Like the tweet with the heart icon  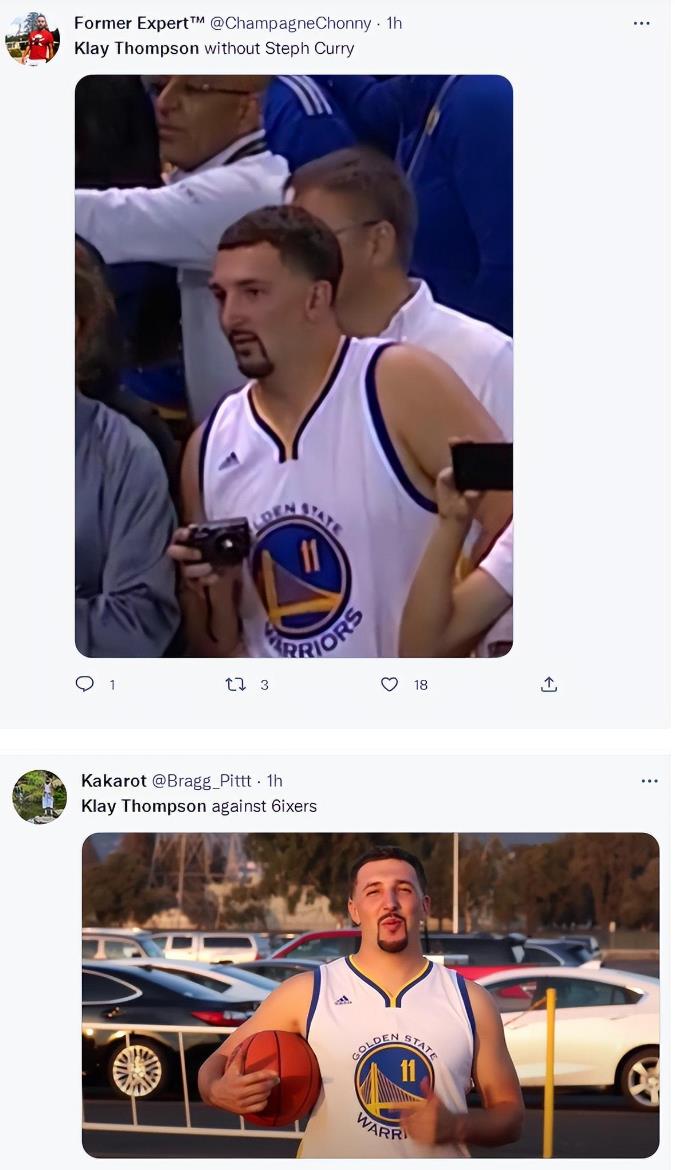coord(390,684)
